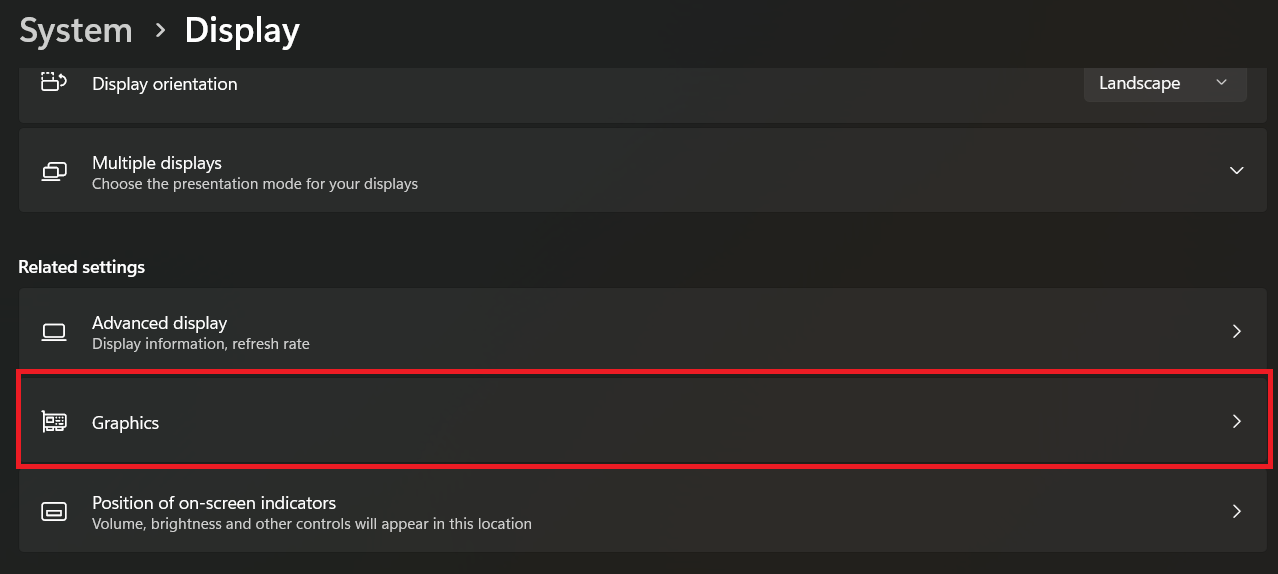Select Position of on-screen indicators label

[x=213, y=503]
